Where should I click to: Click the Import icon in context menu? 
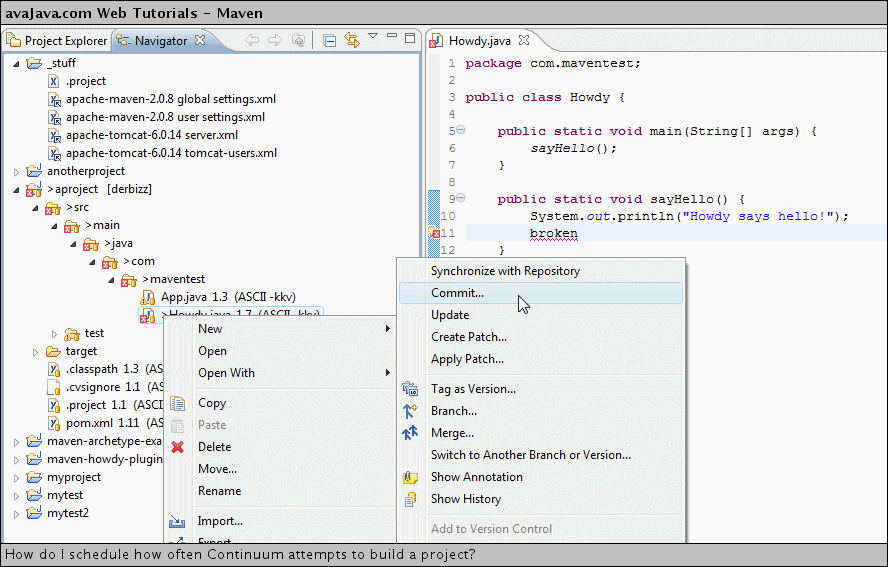tap(177, 521)
